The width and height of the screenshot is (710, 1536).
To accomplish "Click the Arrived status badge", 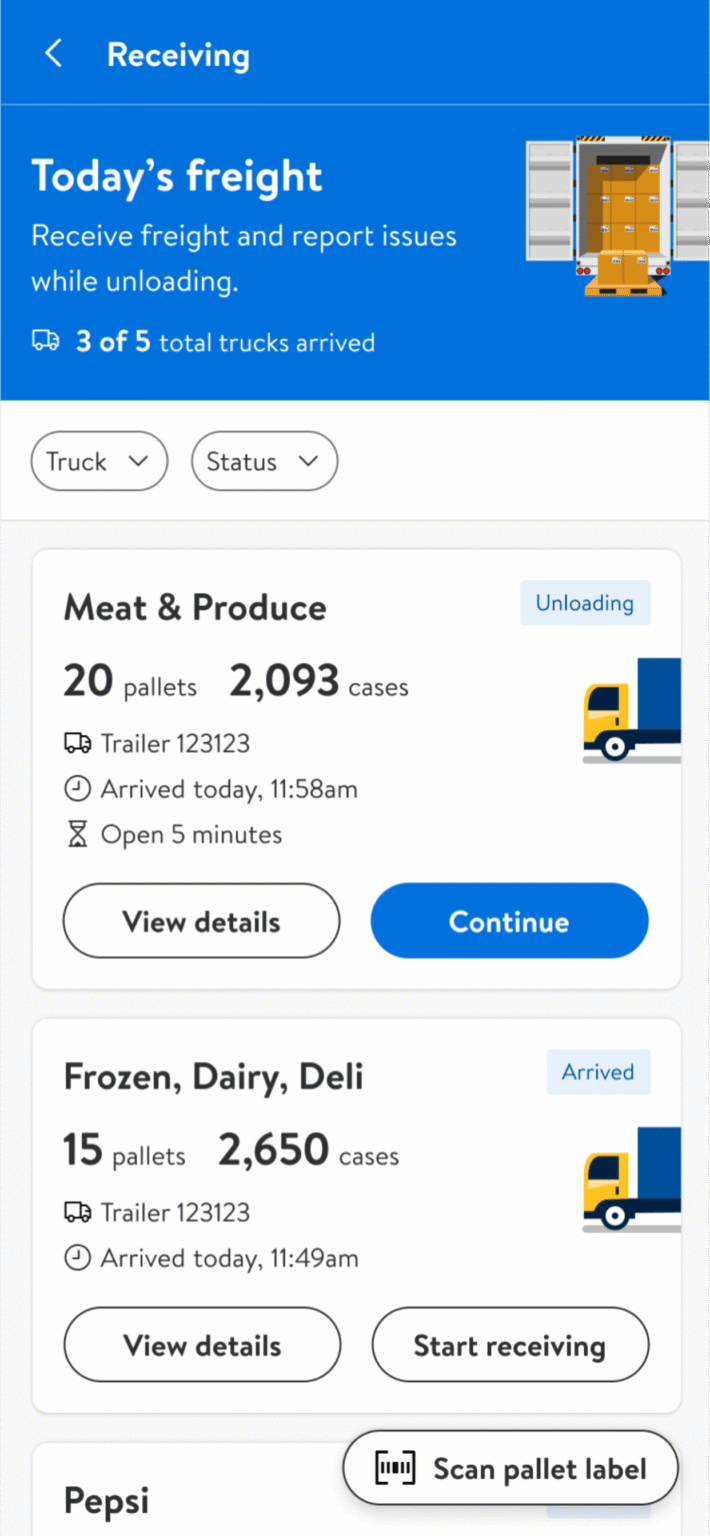I will pos(597,1072).
